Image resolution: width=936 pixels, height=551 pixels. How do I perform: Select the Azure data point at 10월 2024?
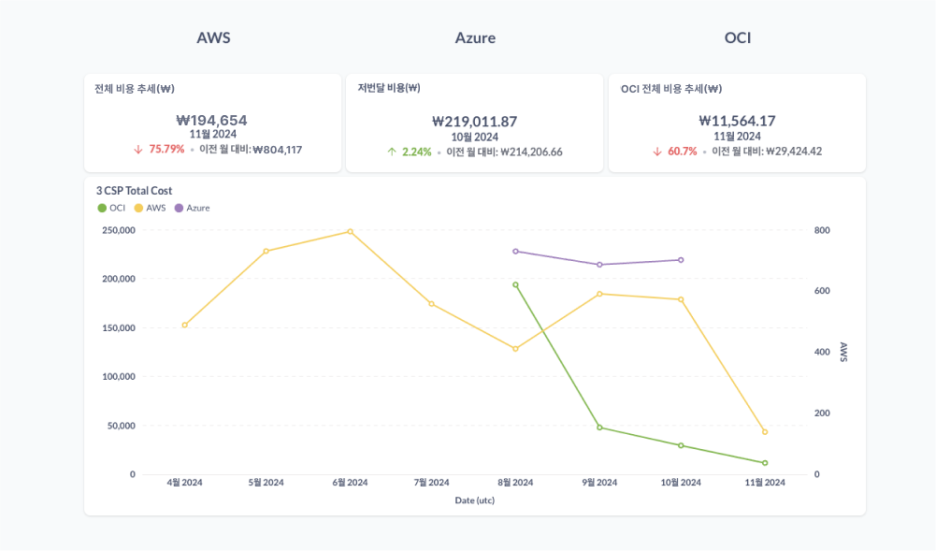pyautogui.click(x=681, y=260)
